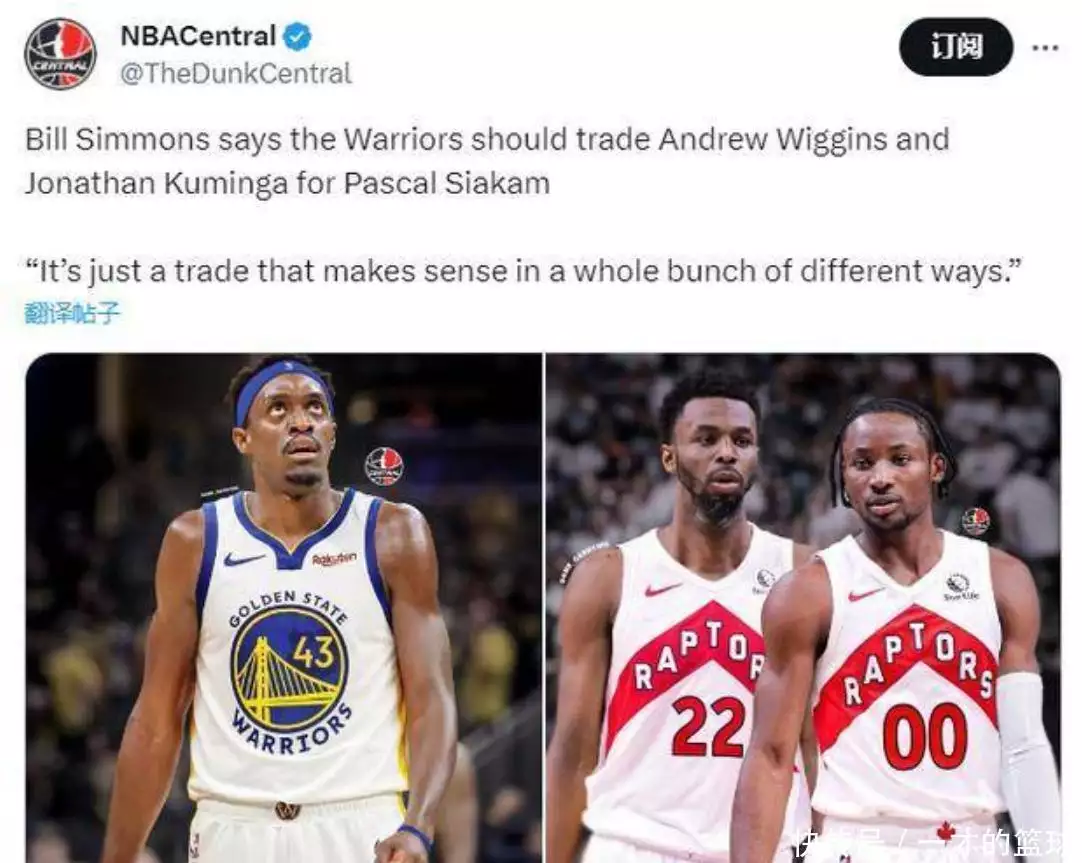Open the three-dot more options menu
The height and width of the screenshot is (863, 1082).
pos(1045,48)
